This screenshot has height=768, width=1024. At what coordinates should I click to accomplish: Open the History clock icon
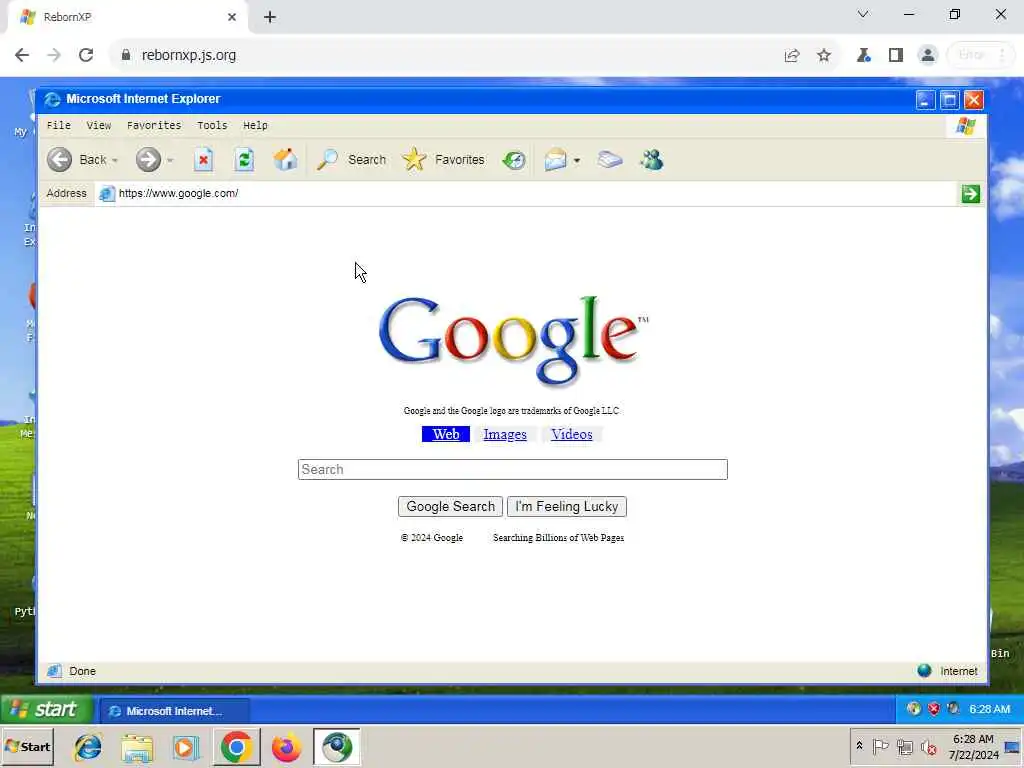pos(514,159)
